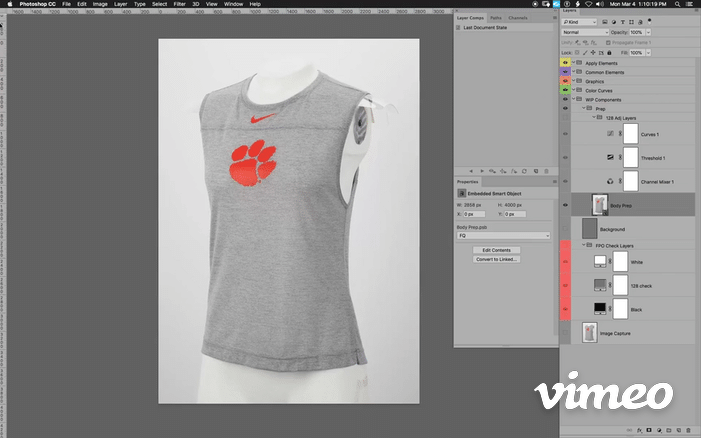The height and width of the screenshot is (438, 701).
Task: Switch to the Paths tab
Action: pos(496,18)
